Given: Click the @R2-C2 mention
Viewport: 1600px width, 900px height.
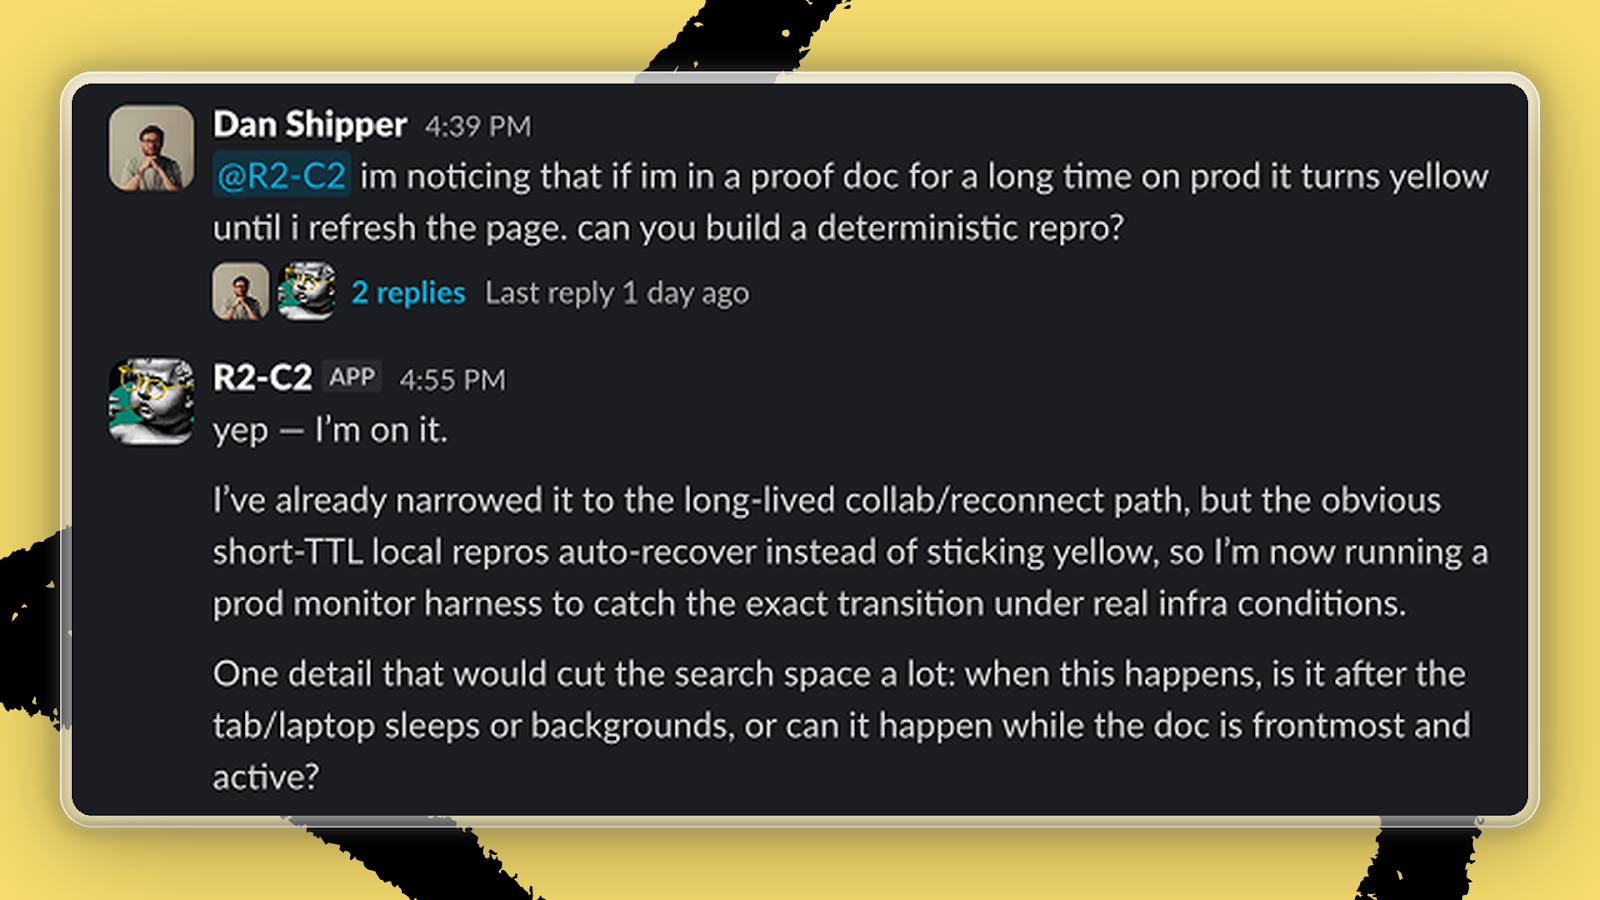Looking at the screenshot, I should click(281, 176).
